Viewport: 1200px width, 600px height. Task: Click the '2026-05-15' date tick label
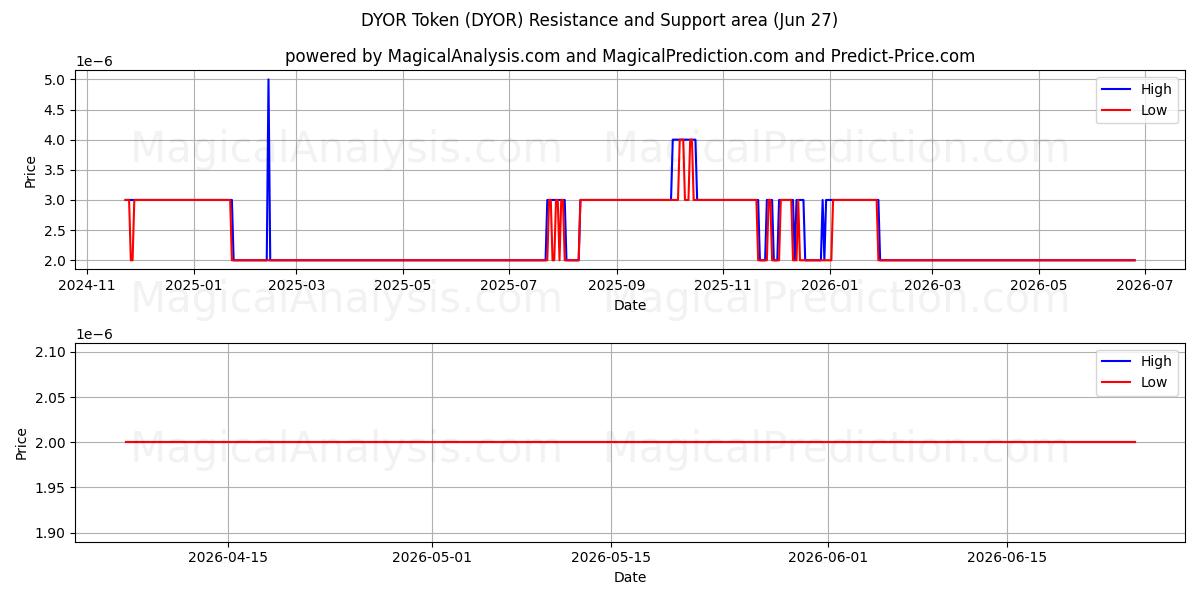[611, 558]
